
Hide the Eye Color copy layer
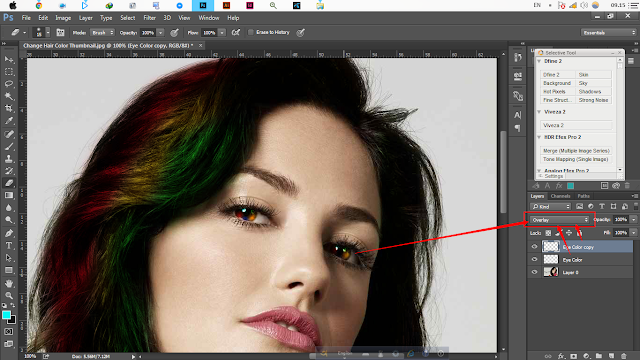click(x=534, y=247)
